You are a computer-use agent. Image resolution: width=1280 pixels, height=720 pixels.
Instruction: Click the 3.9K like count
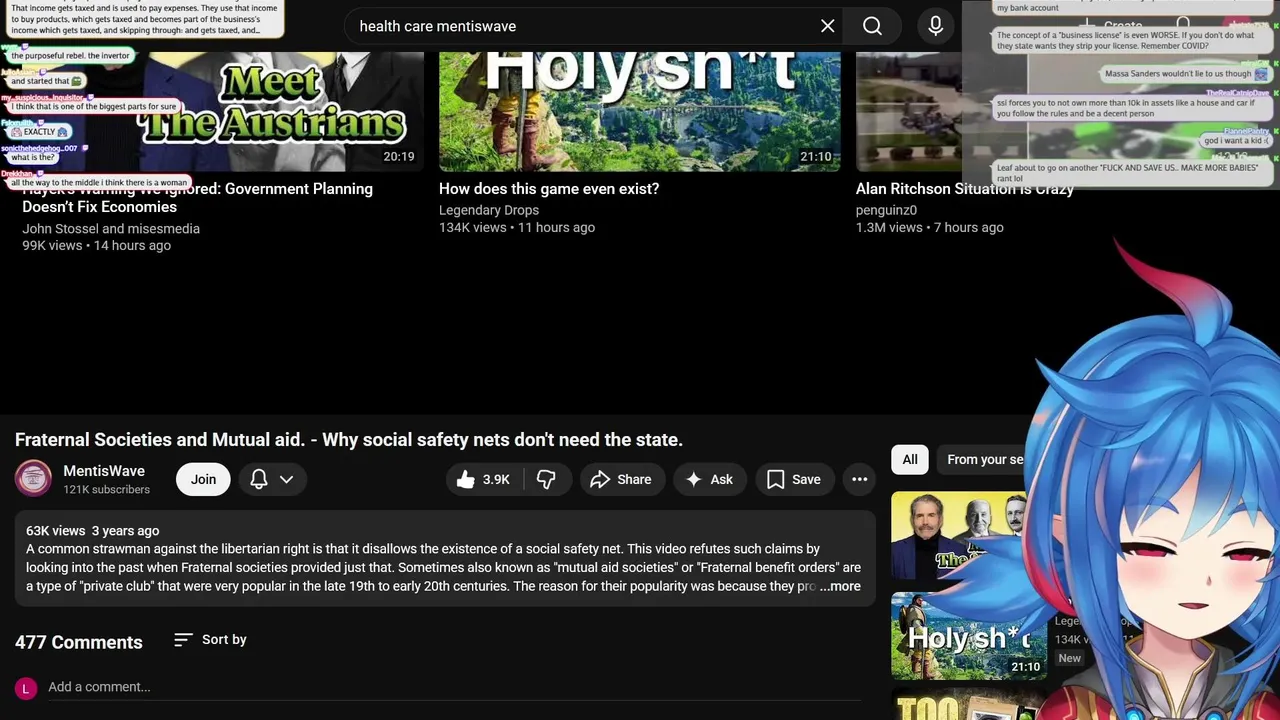[496, 480]
